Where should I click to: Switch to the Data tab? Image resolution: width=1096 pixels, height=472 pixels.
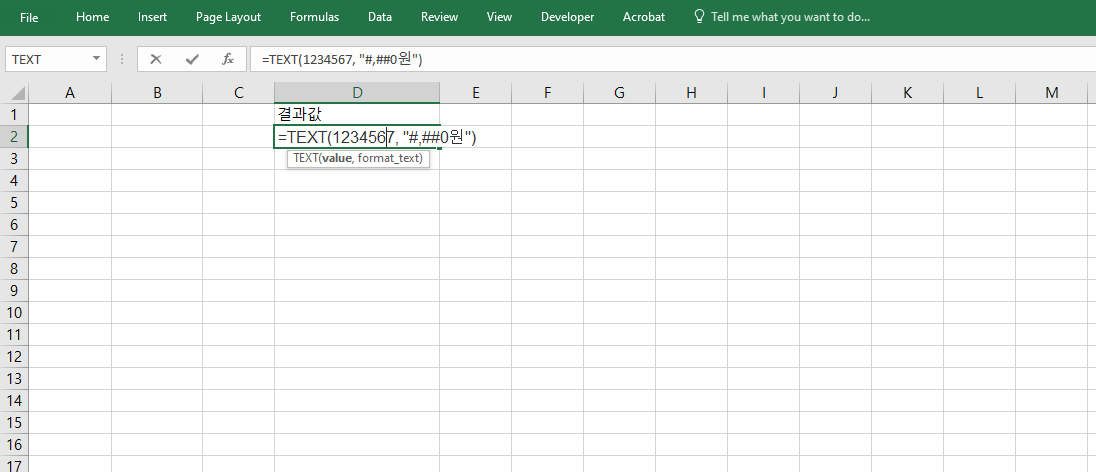pyautogui.click(x=380, y=17)
